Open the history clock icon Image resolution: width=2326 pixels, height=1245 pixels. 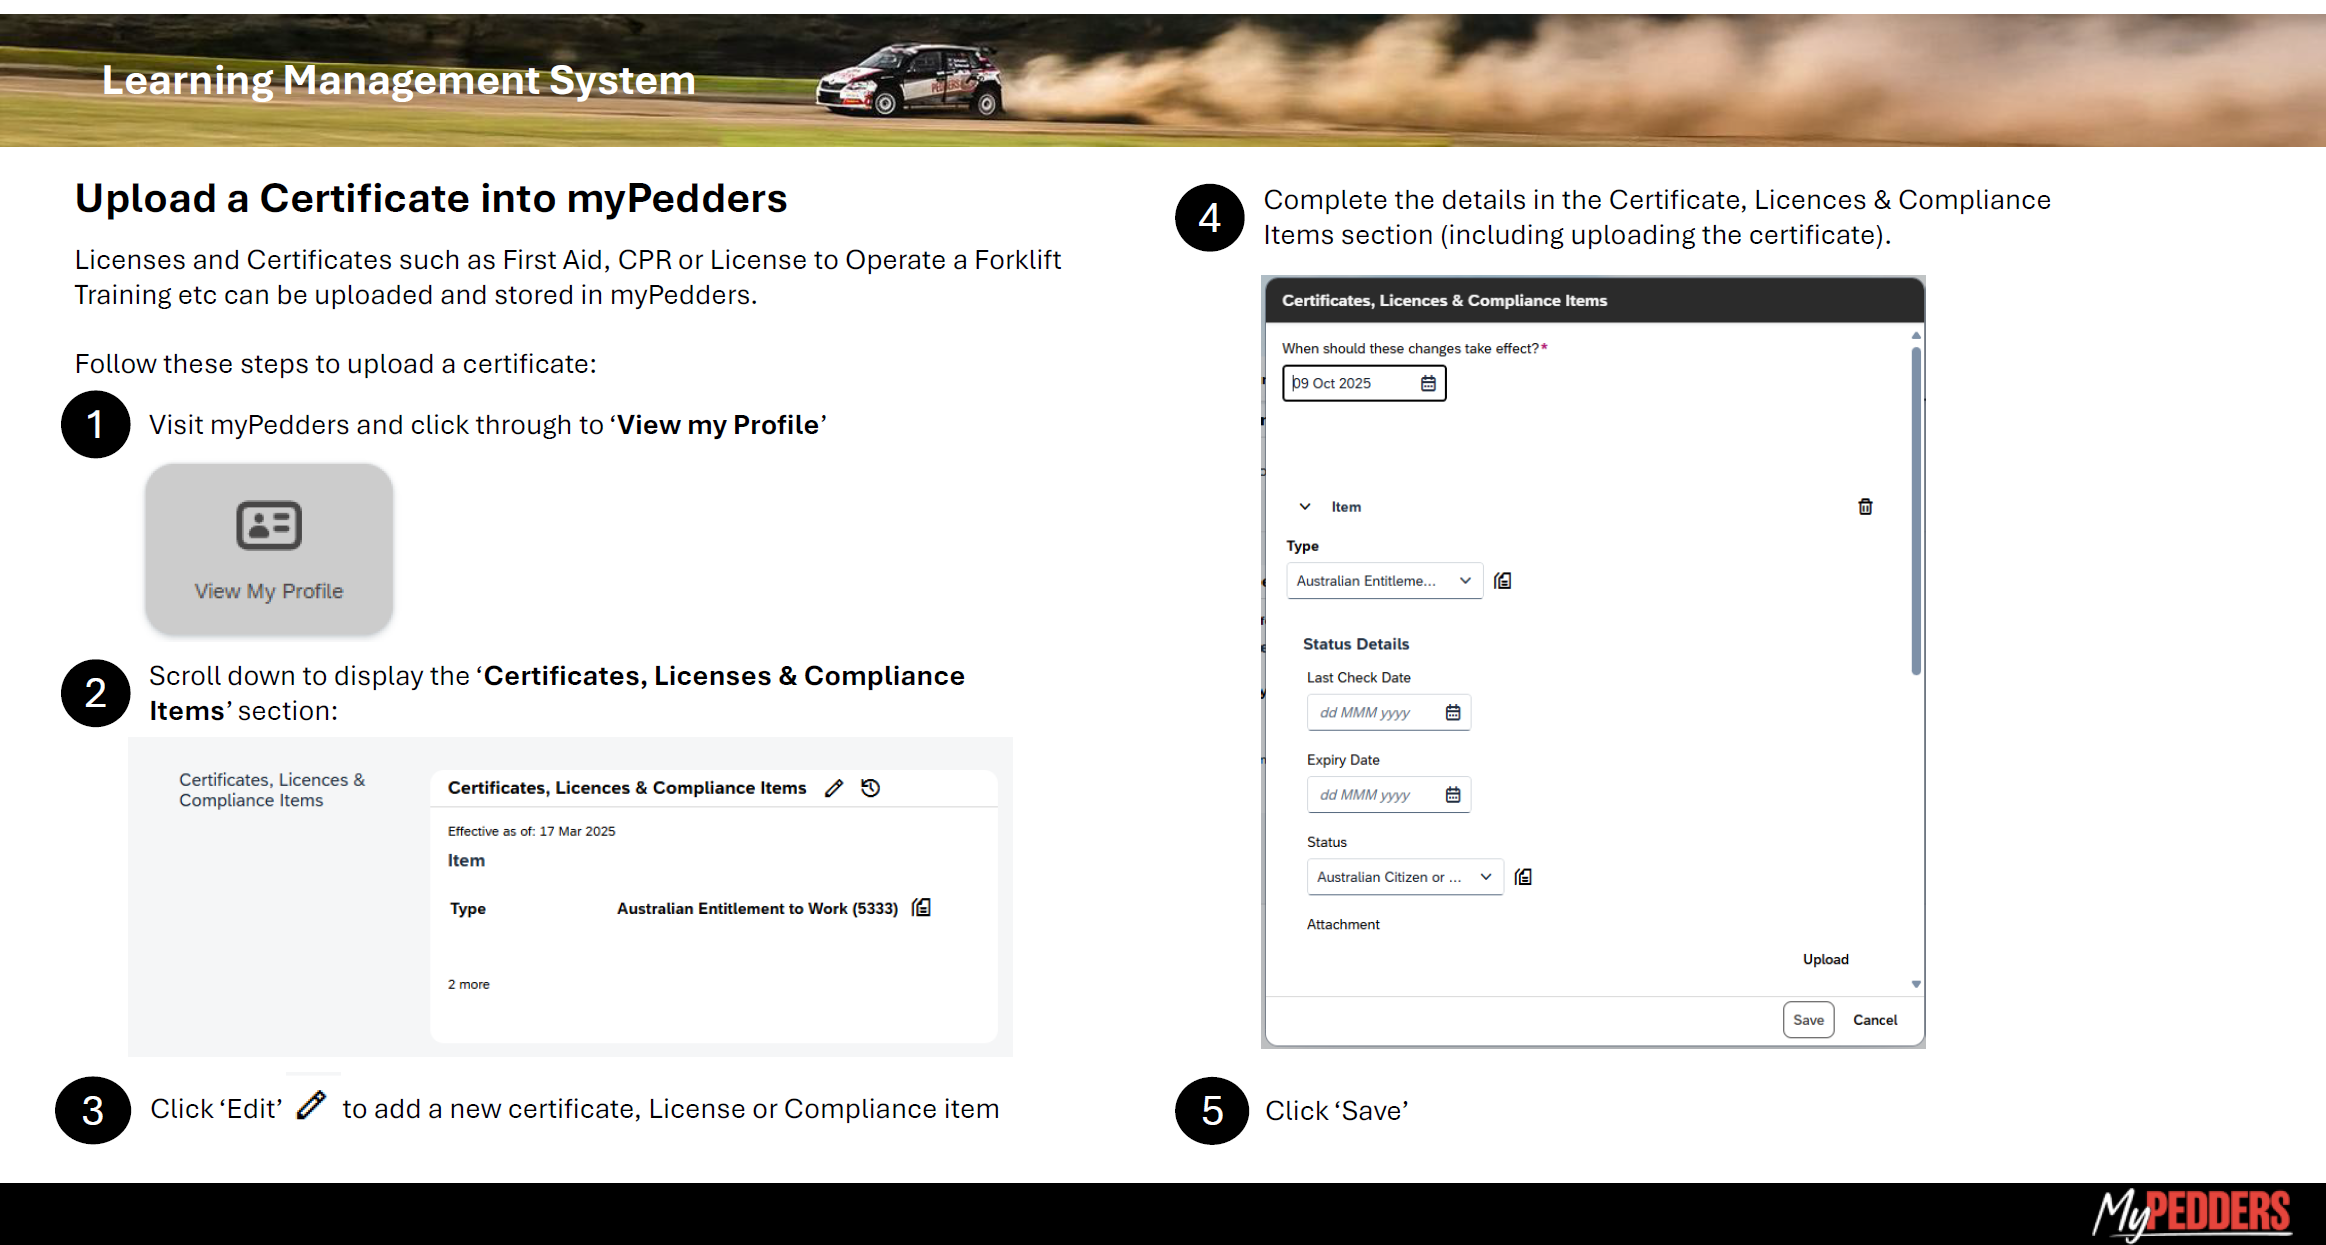pos(871,788)
